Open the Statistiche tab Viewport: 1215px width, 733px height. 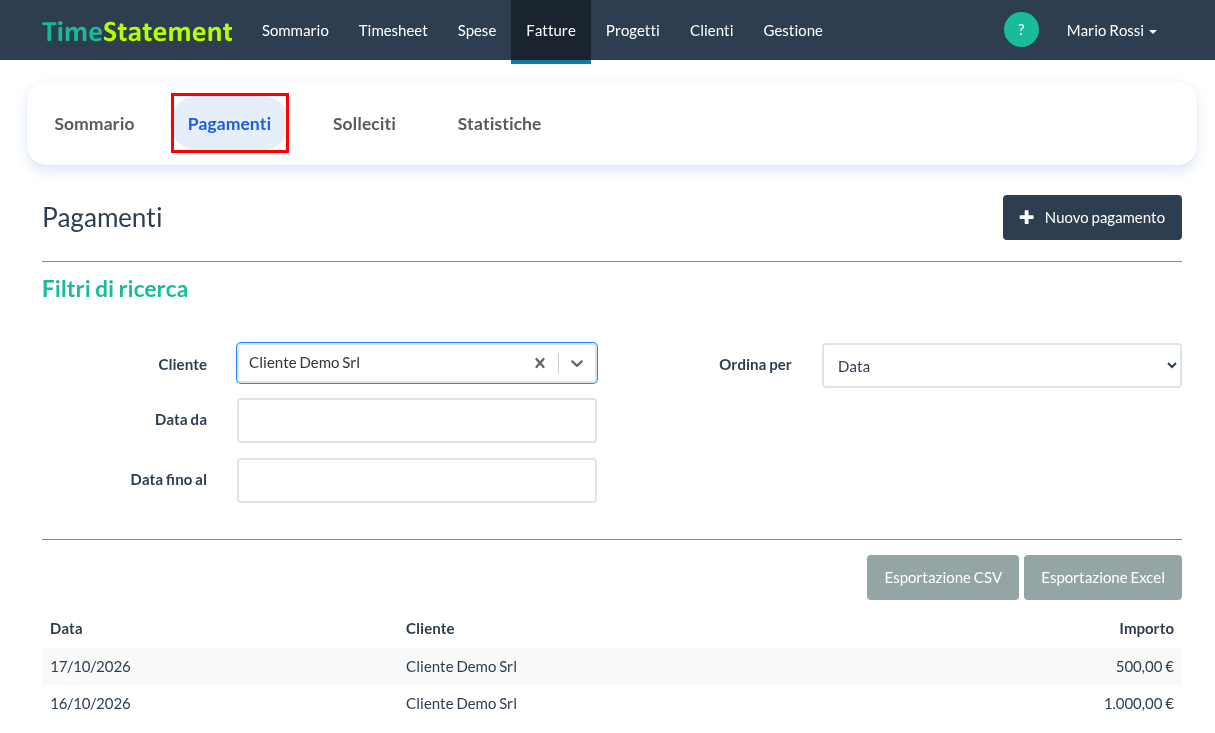pos(499,124)
